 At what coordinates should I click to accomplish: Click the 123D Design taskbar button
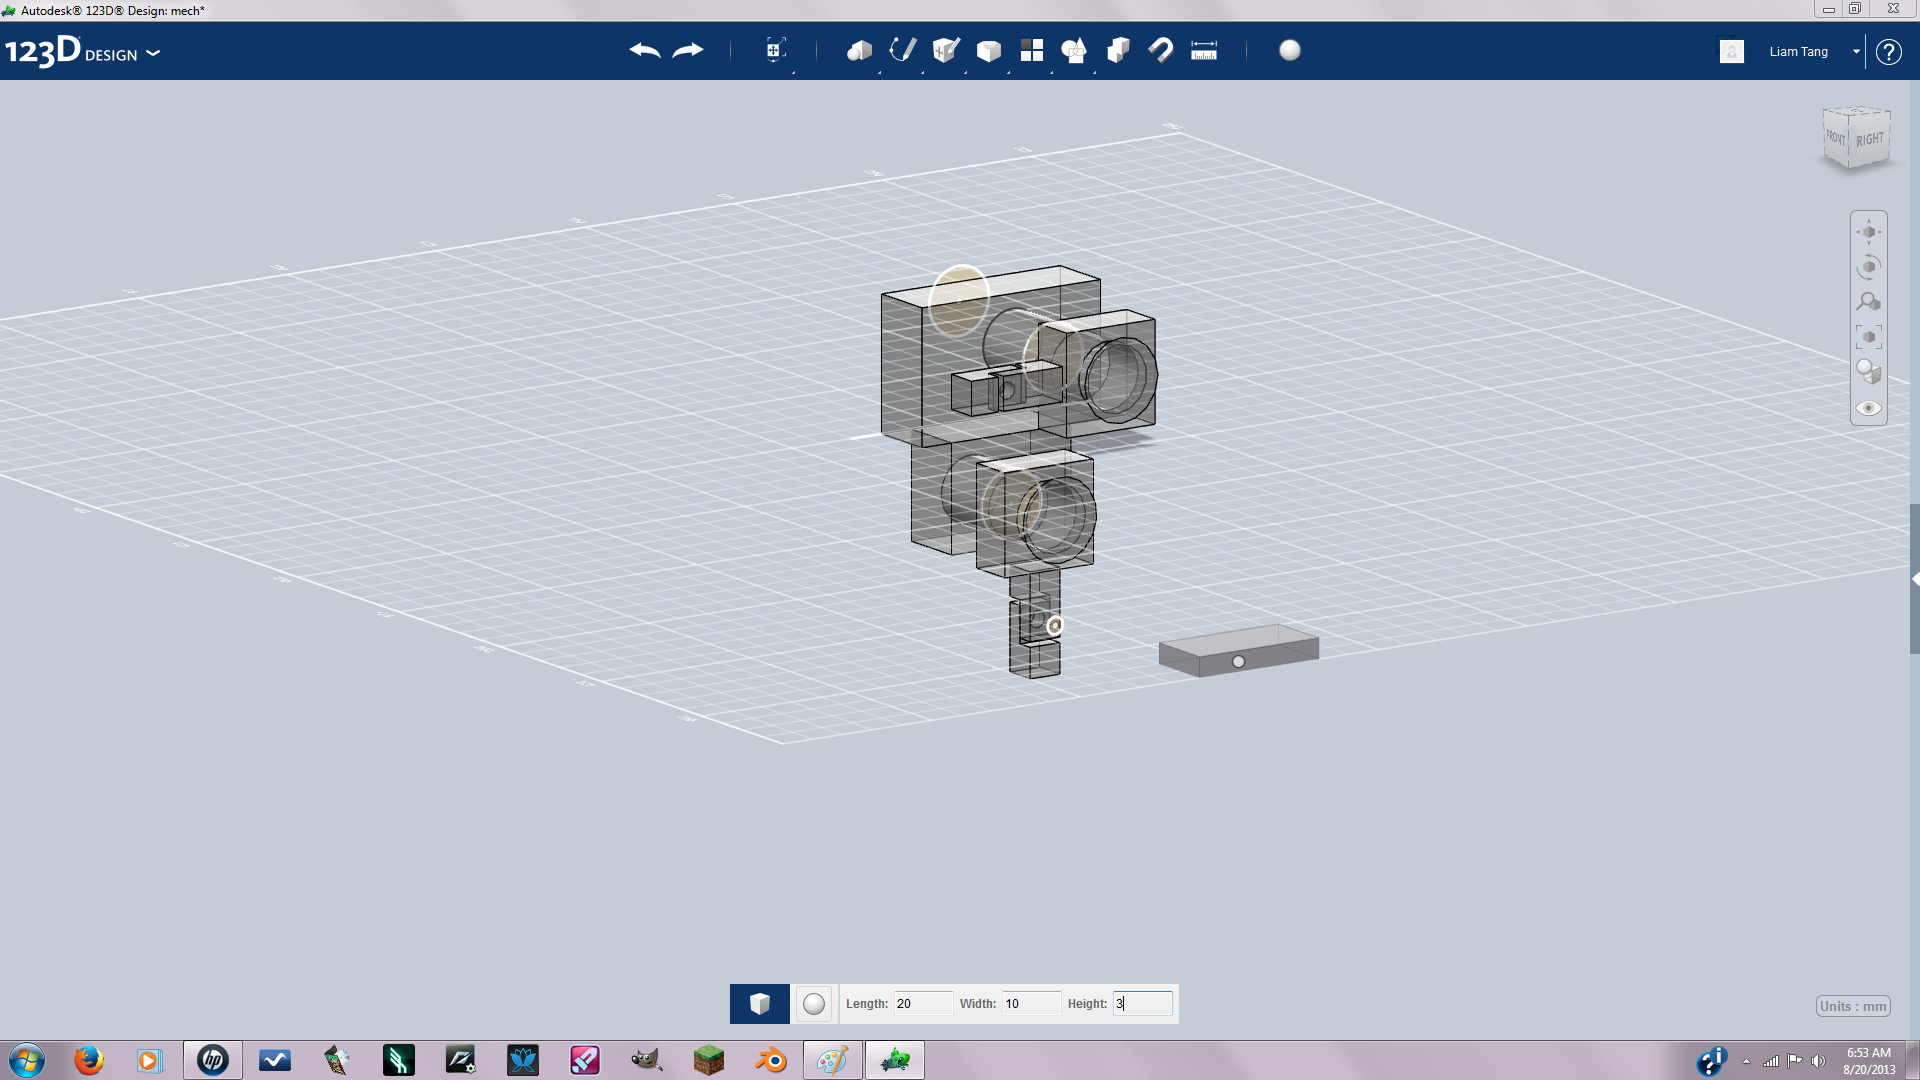(x=894, y=1060)
